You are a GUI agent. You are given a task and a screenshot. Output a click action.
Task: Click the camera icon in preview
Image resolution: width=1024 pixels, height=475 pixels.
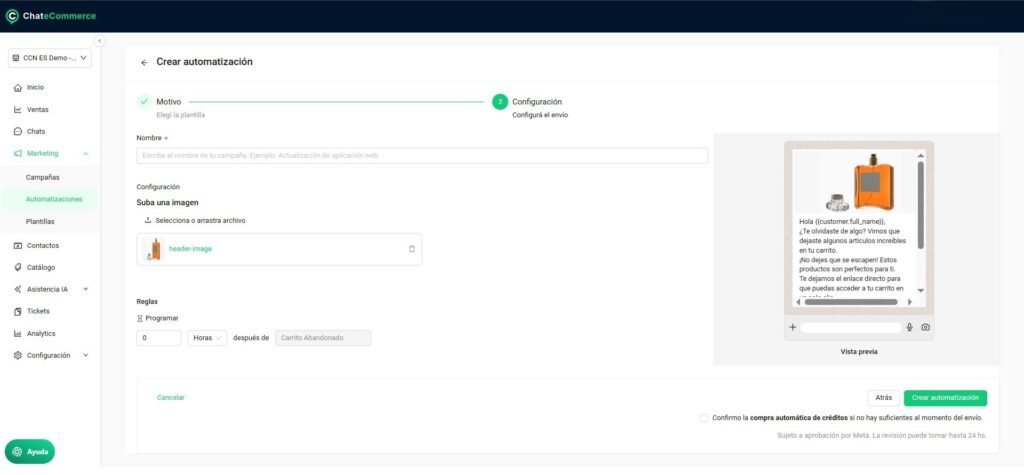925,327
